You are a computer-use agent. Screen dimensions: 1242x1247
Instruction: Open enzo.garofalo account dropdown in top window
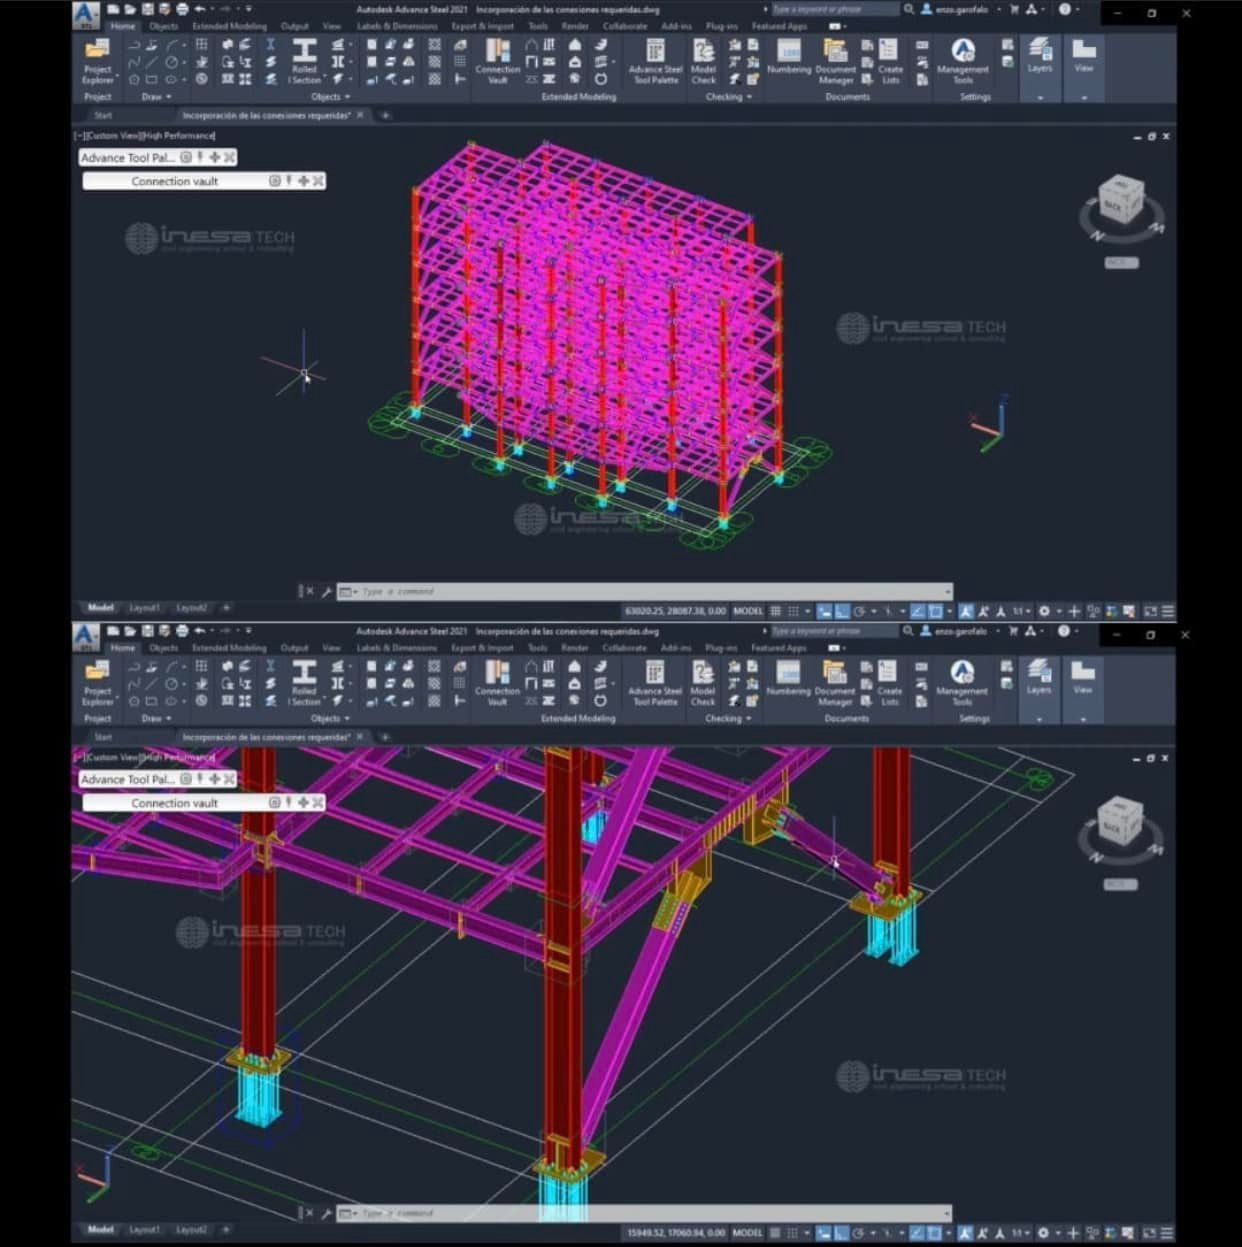pos(962,9)
